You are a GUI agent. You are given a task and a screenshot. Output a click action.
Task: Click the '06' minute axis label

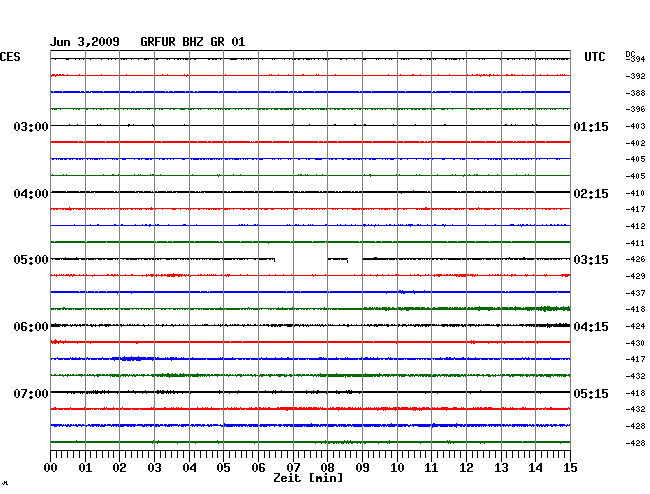[x=258, y=468]
